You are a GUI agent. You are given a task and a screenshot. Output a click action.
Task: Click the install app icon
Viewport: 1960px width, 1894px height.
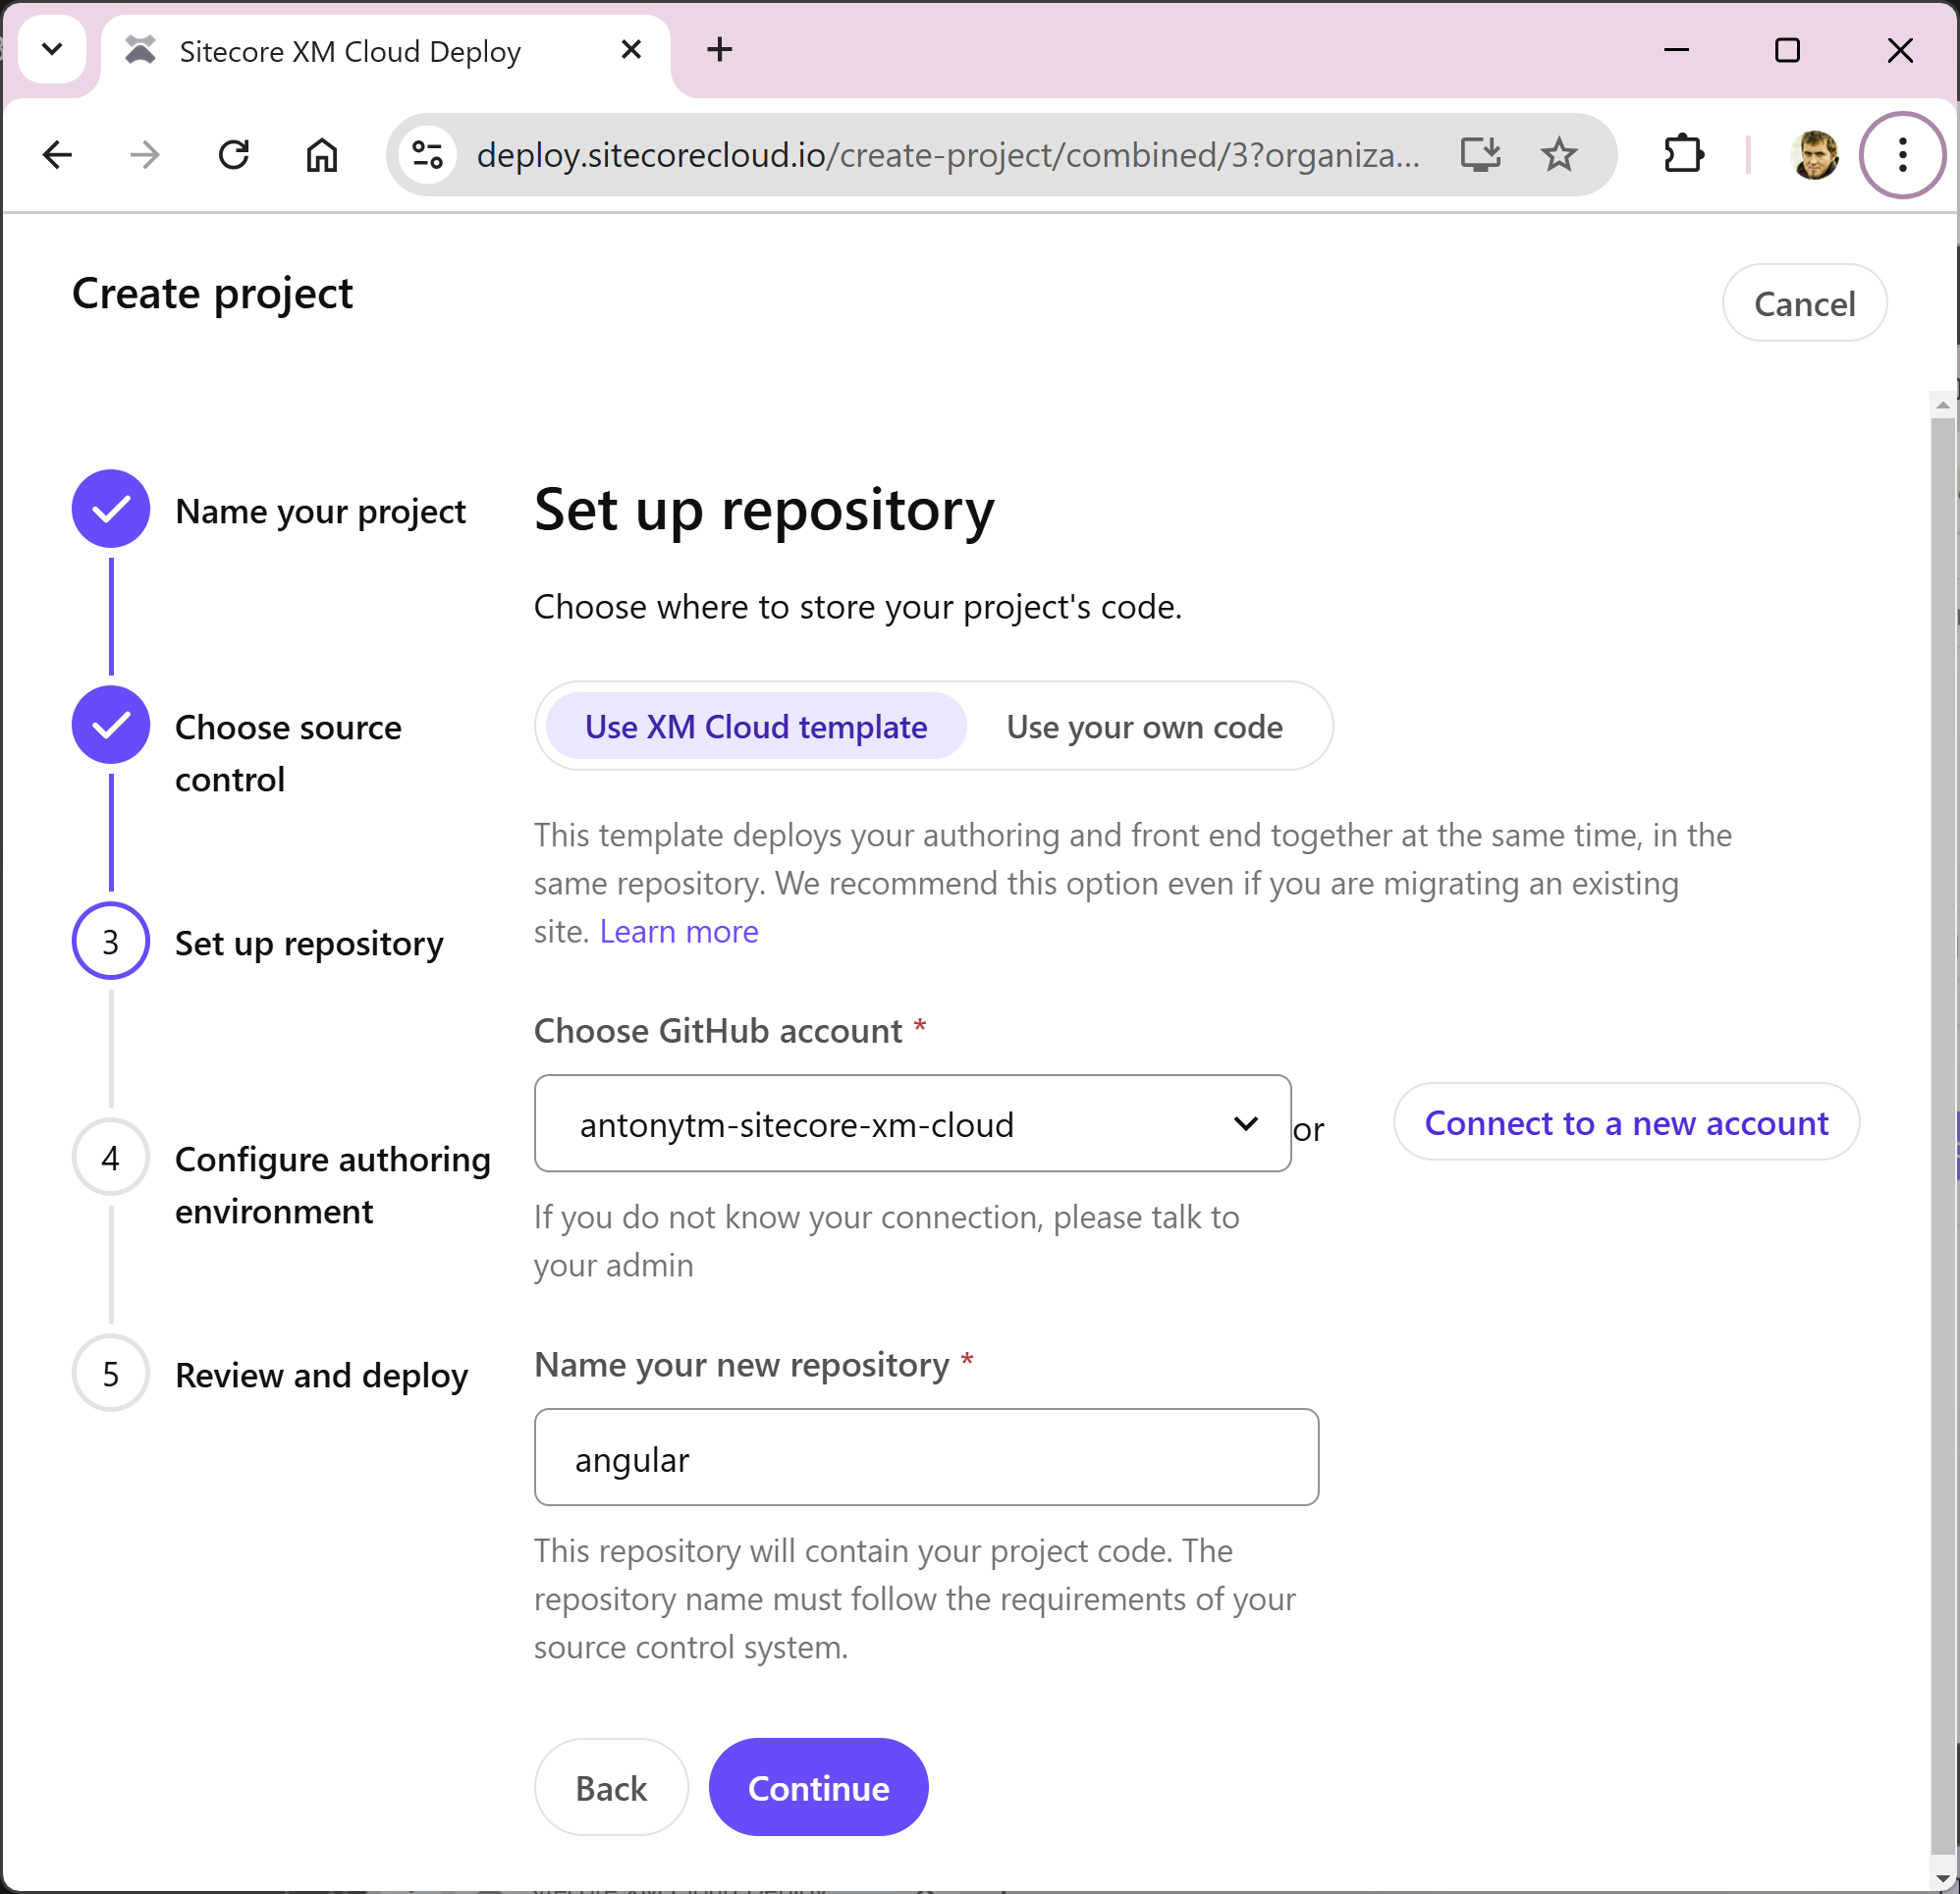(1479, 155)
